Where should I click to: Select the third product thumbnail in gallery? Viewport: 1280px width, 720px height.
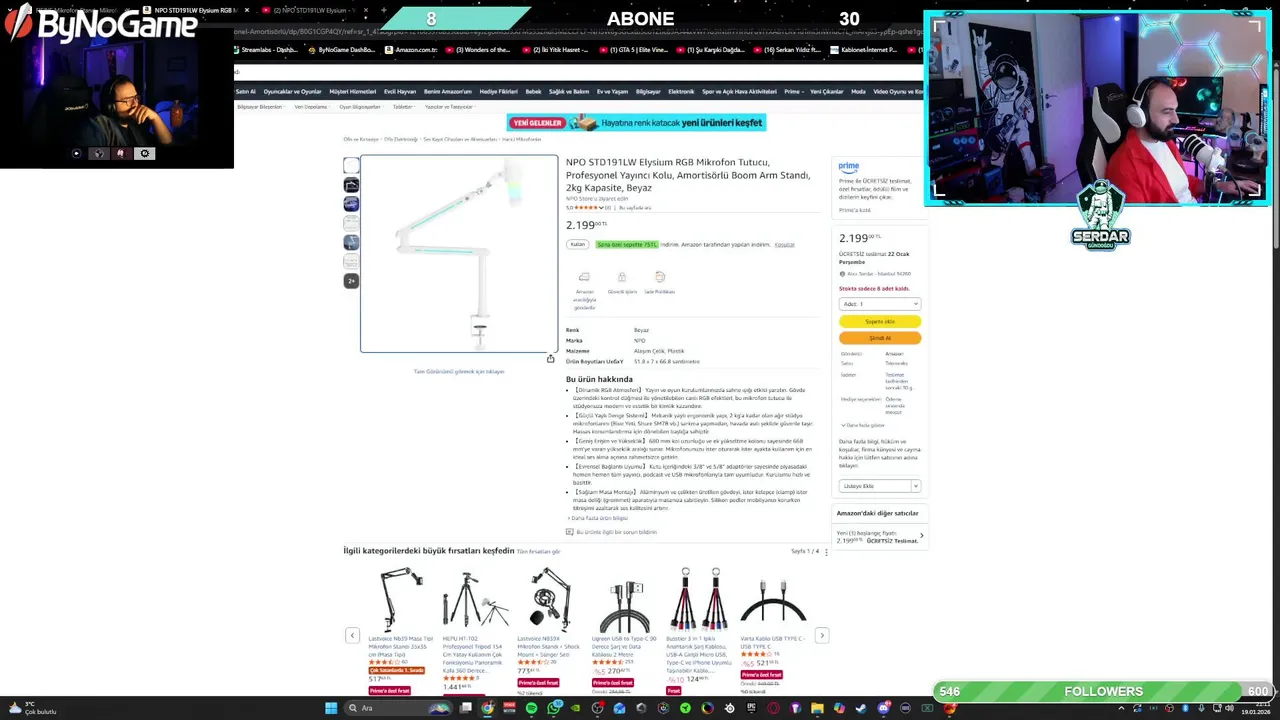coord(351,204)
